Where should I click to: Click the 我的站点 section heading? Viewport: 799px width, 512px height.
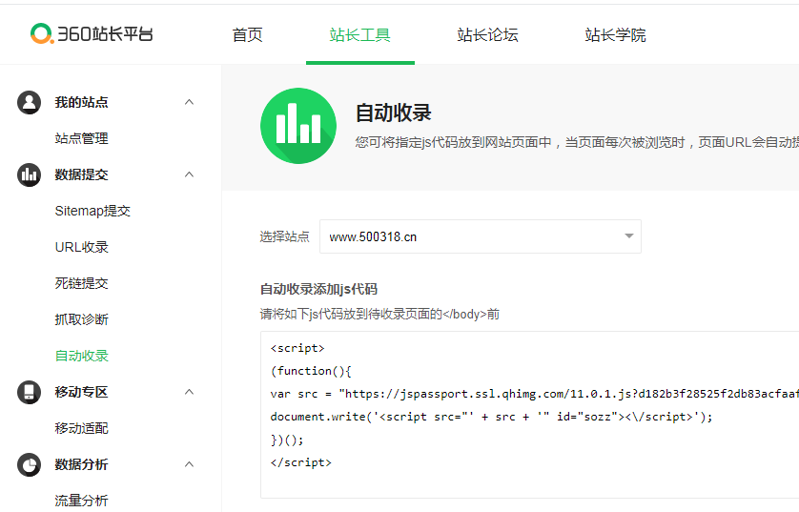pyautogui.click(x=82, y=102)
